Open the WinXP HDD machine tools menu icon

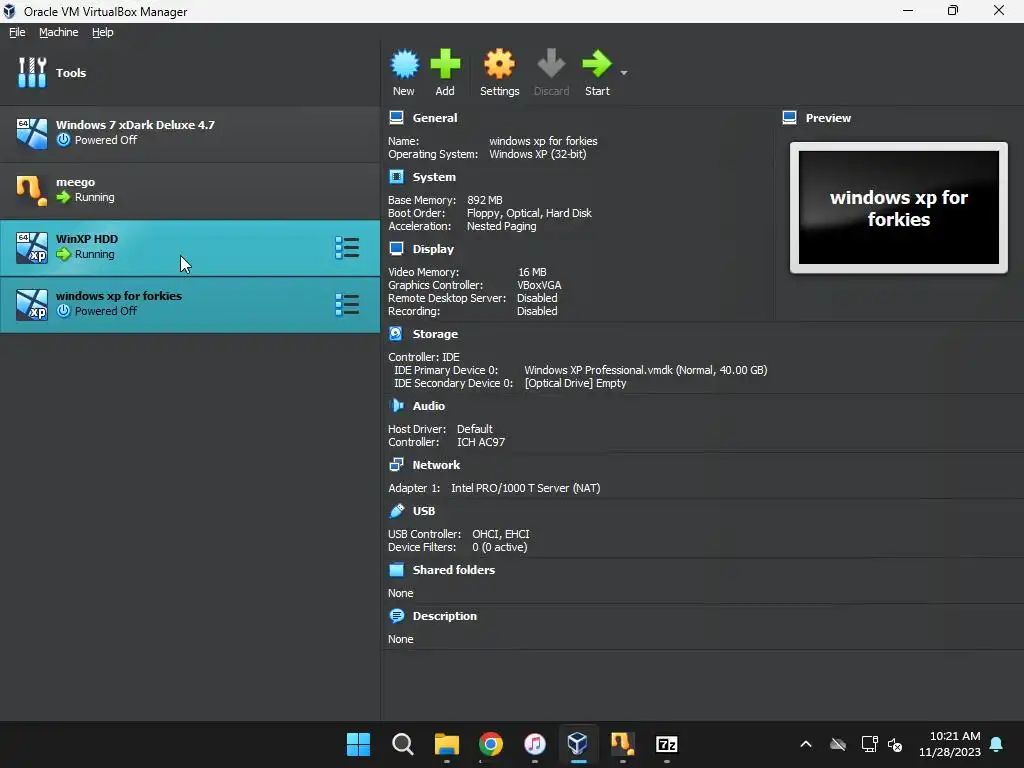347,248
